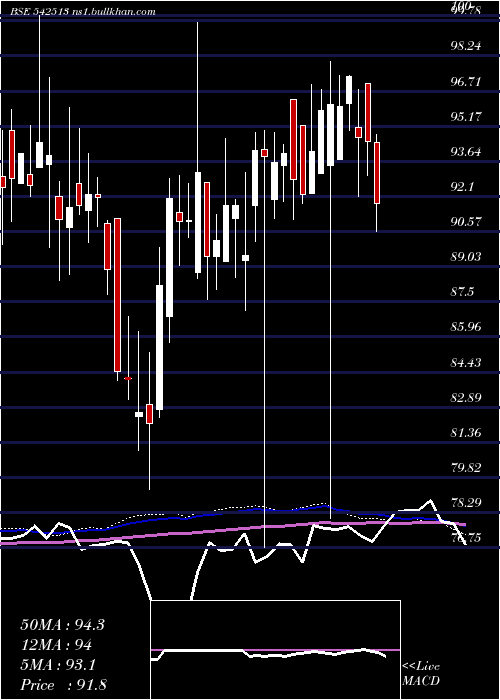The width and height of the screenshot is (500, 700).
Task: Click the 87.5 price axis label
Action: (463, 292)
